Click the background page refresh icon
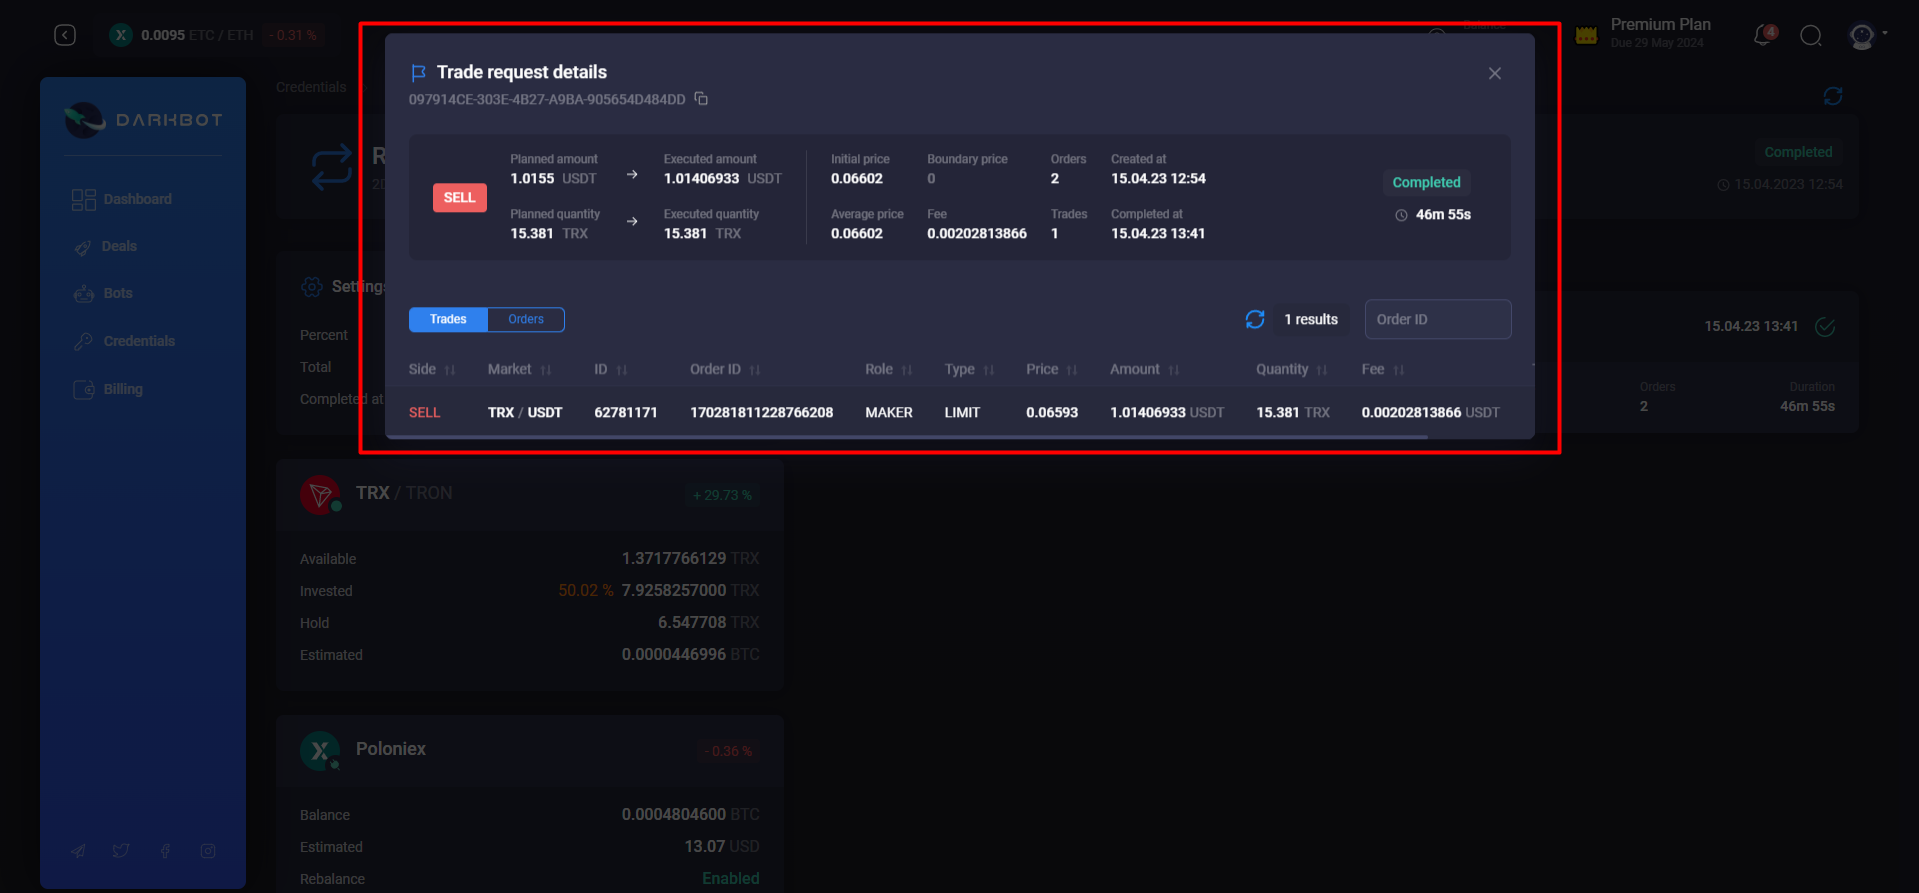The height and width of the screenshot is (893, 1919). (x=1832, y=96)
